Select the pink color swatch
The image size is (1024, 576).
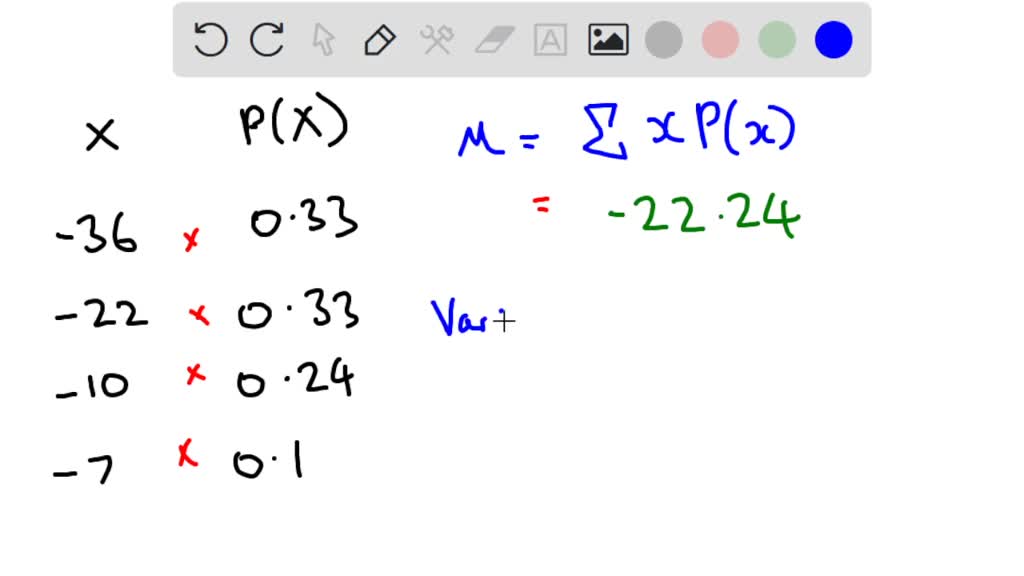click(x=721, y=39)
